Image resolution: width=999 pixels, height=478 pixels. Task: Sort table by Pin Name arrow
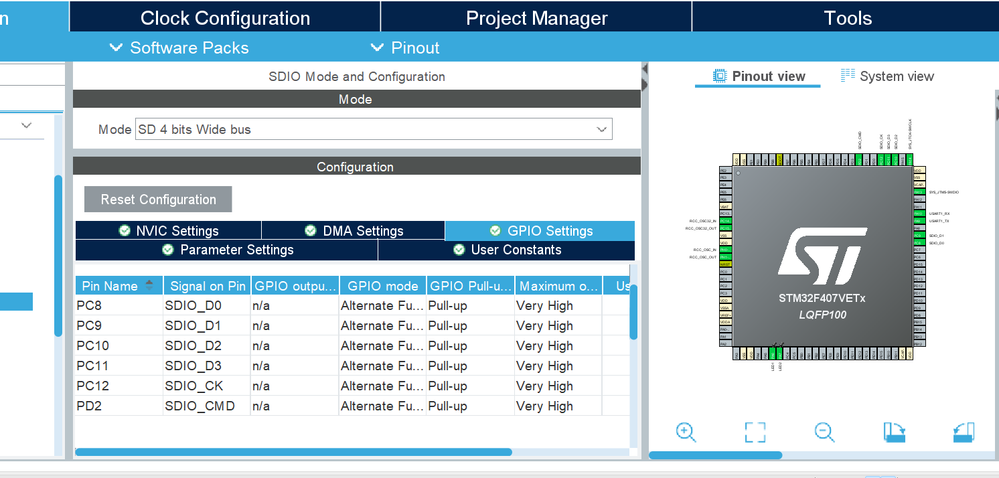(x=149, y=286)
